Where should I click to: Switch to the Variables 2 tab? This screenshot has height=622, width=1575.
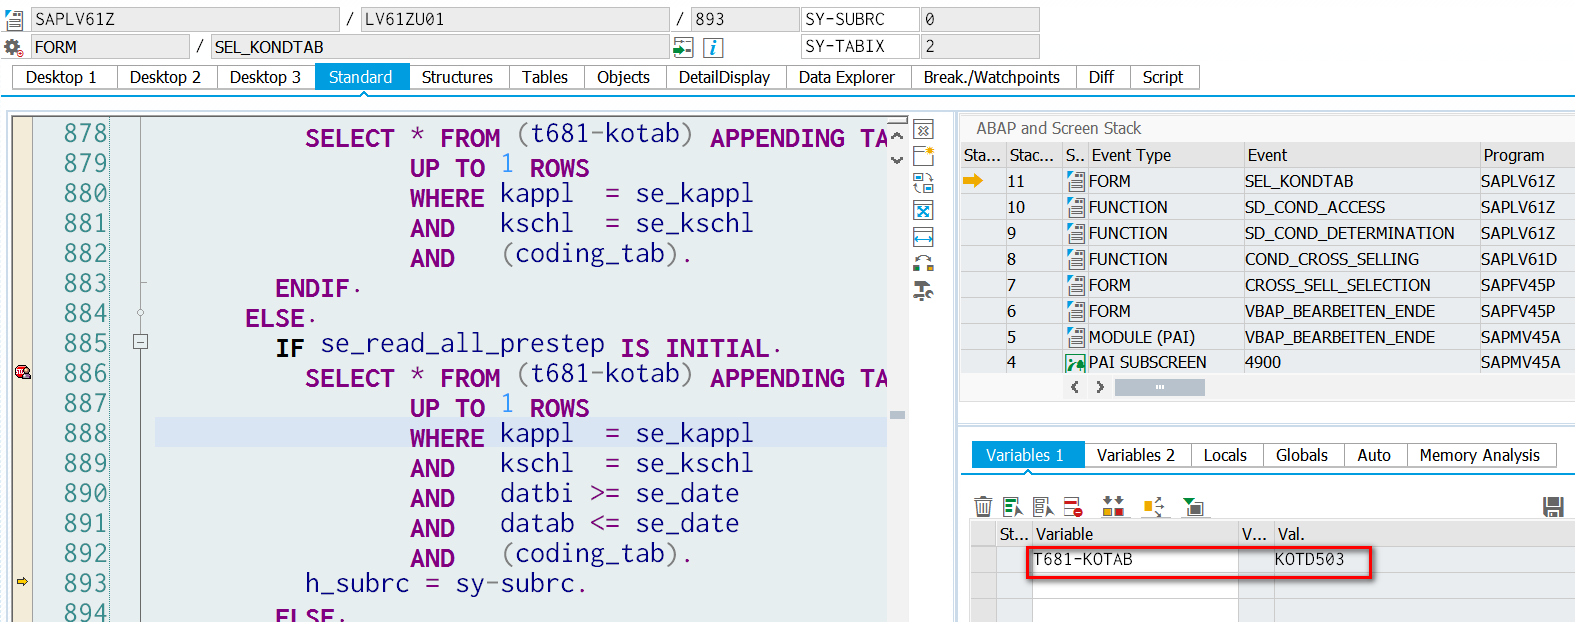(x=1136, y=455)
